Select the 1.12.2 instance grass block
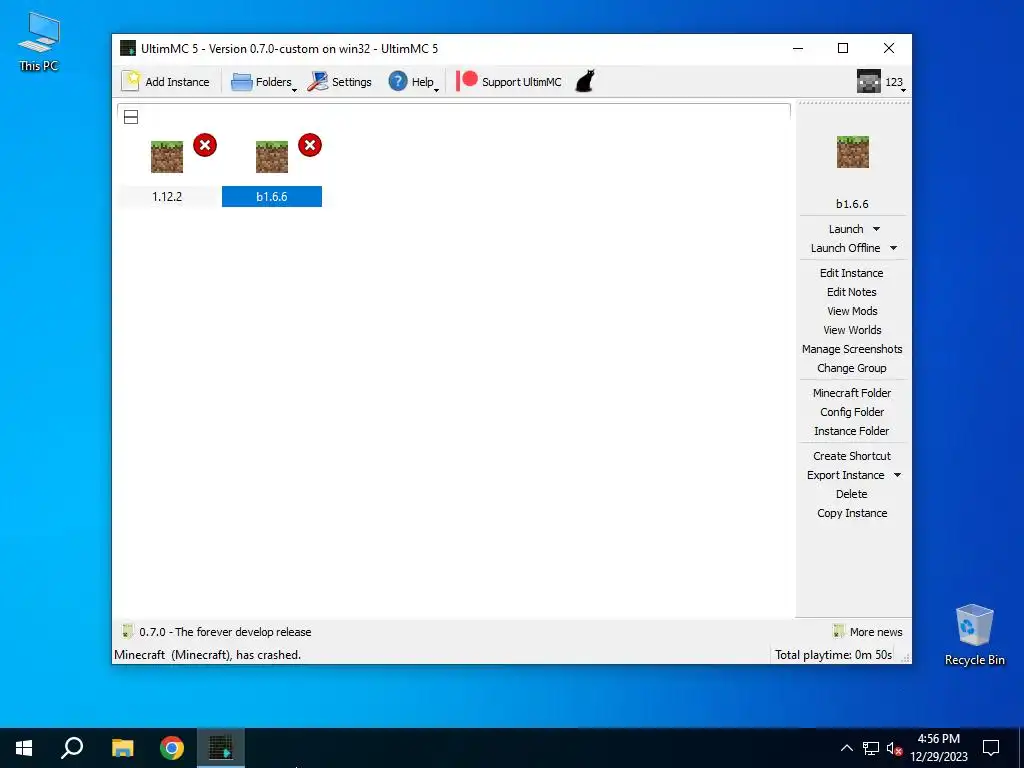The height and width of the screenshot is (768, 1024). 167,157
